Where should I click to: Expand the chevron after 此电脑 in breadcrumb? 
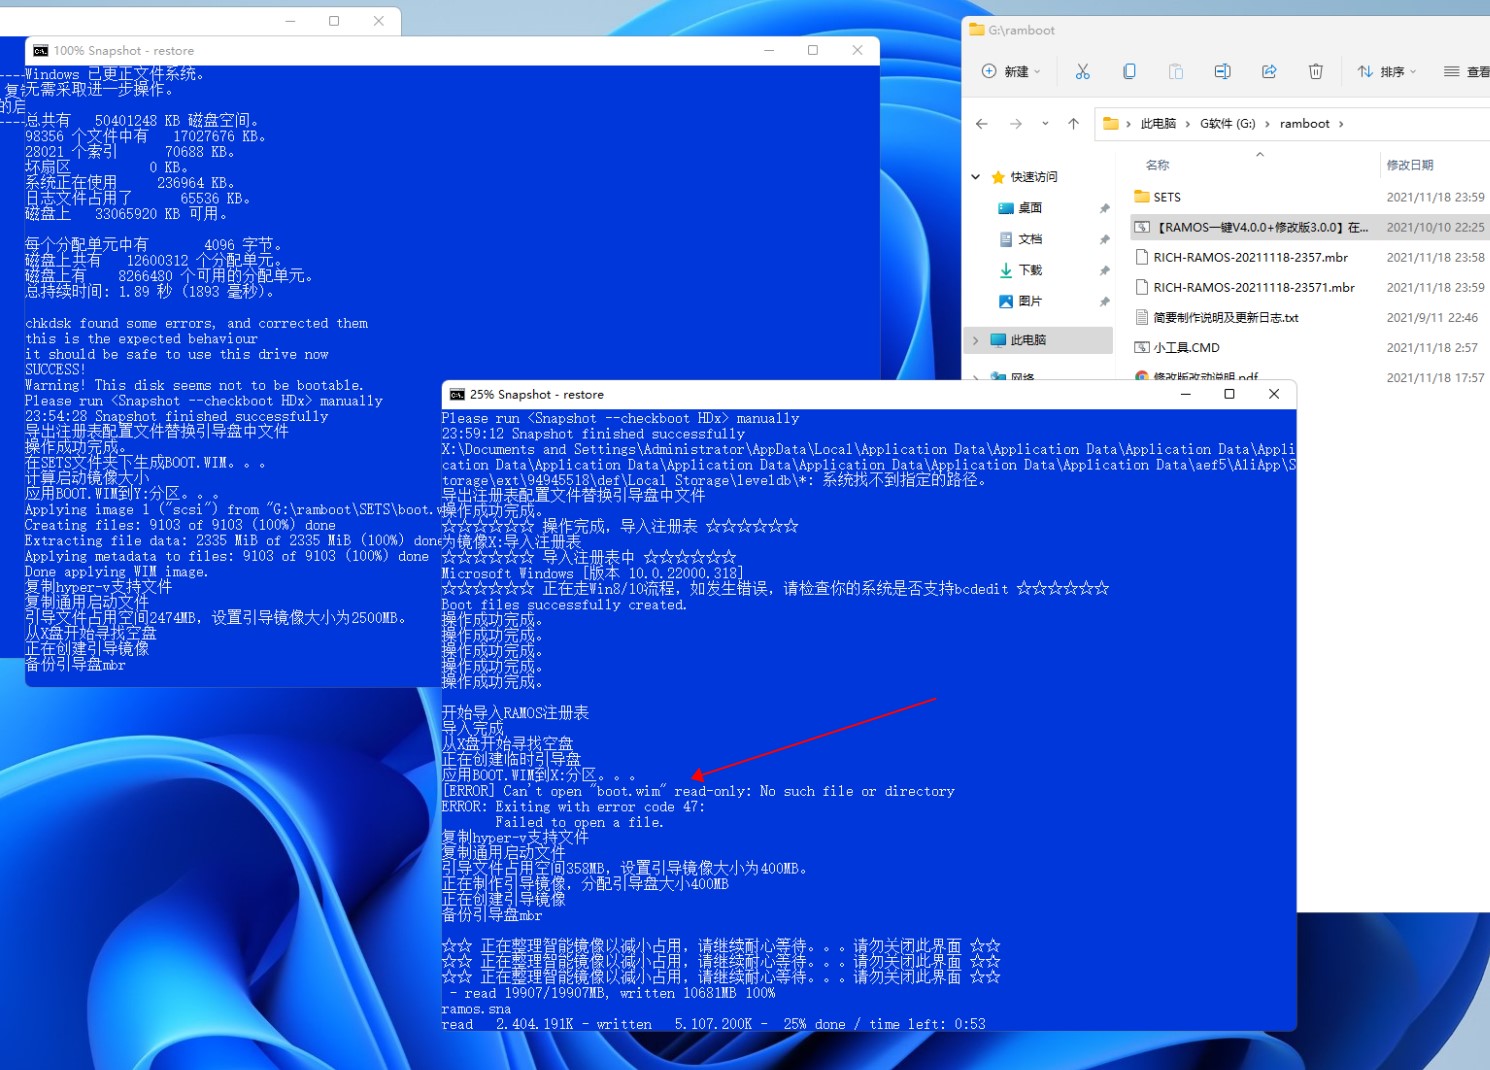(1188, 124)
